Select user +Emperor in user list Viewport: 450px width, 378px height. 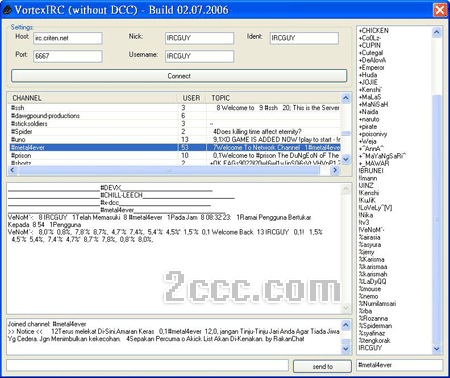click(371, 67)
